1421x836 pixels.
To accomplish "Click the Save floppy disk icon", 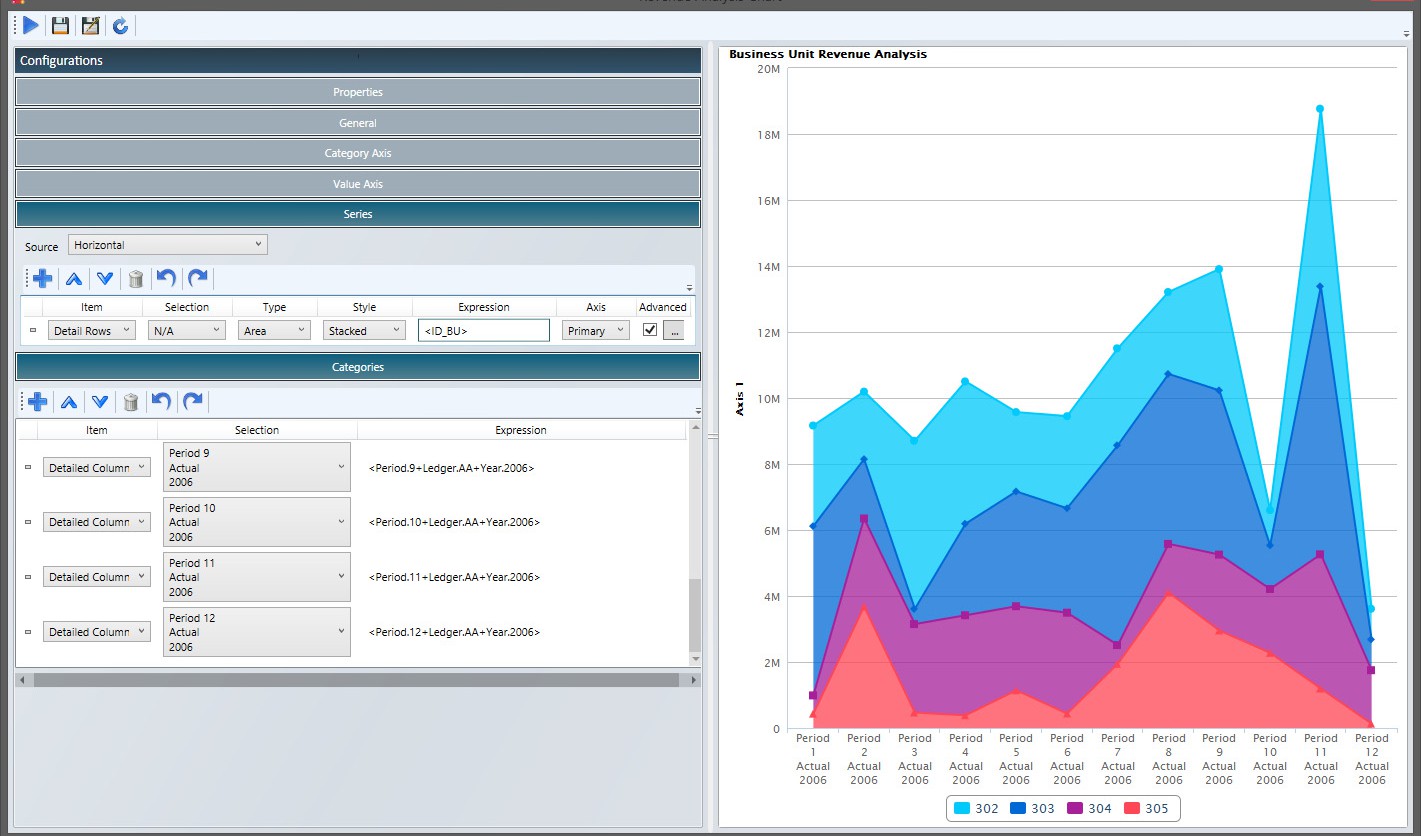I will pyautogui.click(x=61, y=26).
